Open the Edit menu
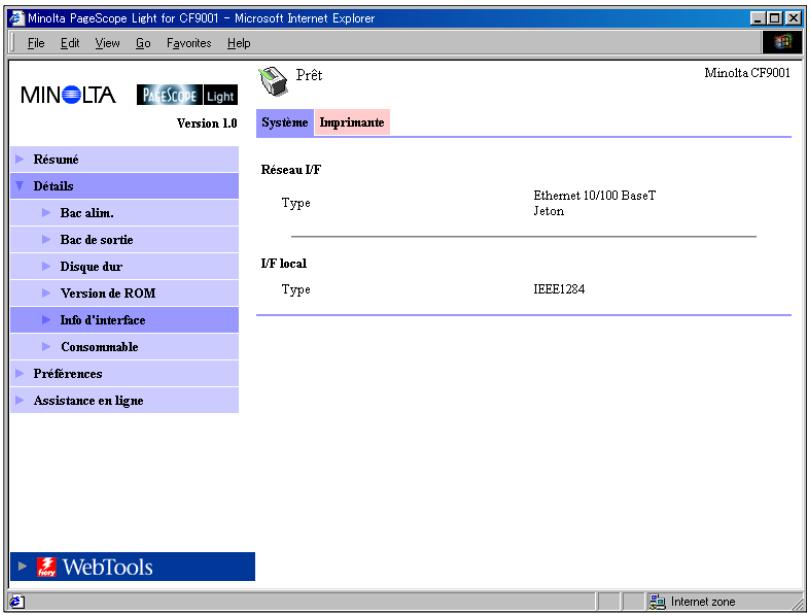 point(70,43)
